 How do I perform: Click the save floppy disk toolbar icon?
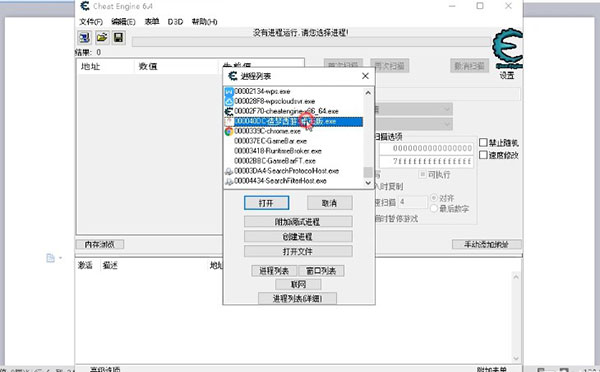119,38
